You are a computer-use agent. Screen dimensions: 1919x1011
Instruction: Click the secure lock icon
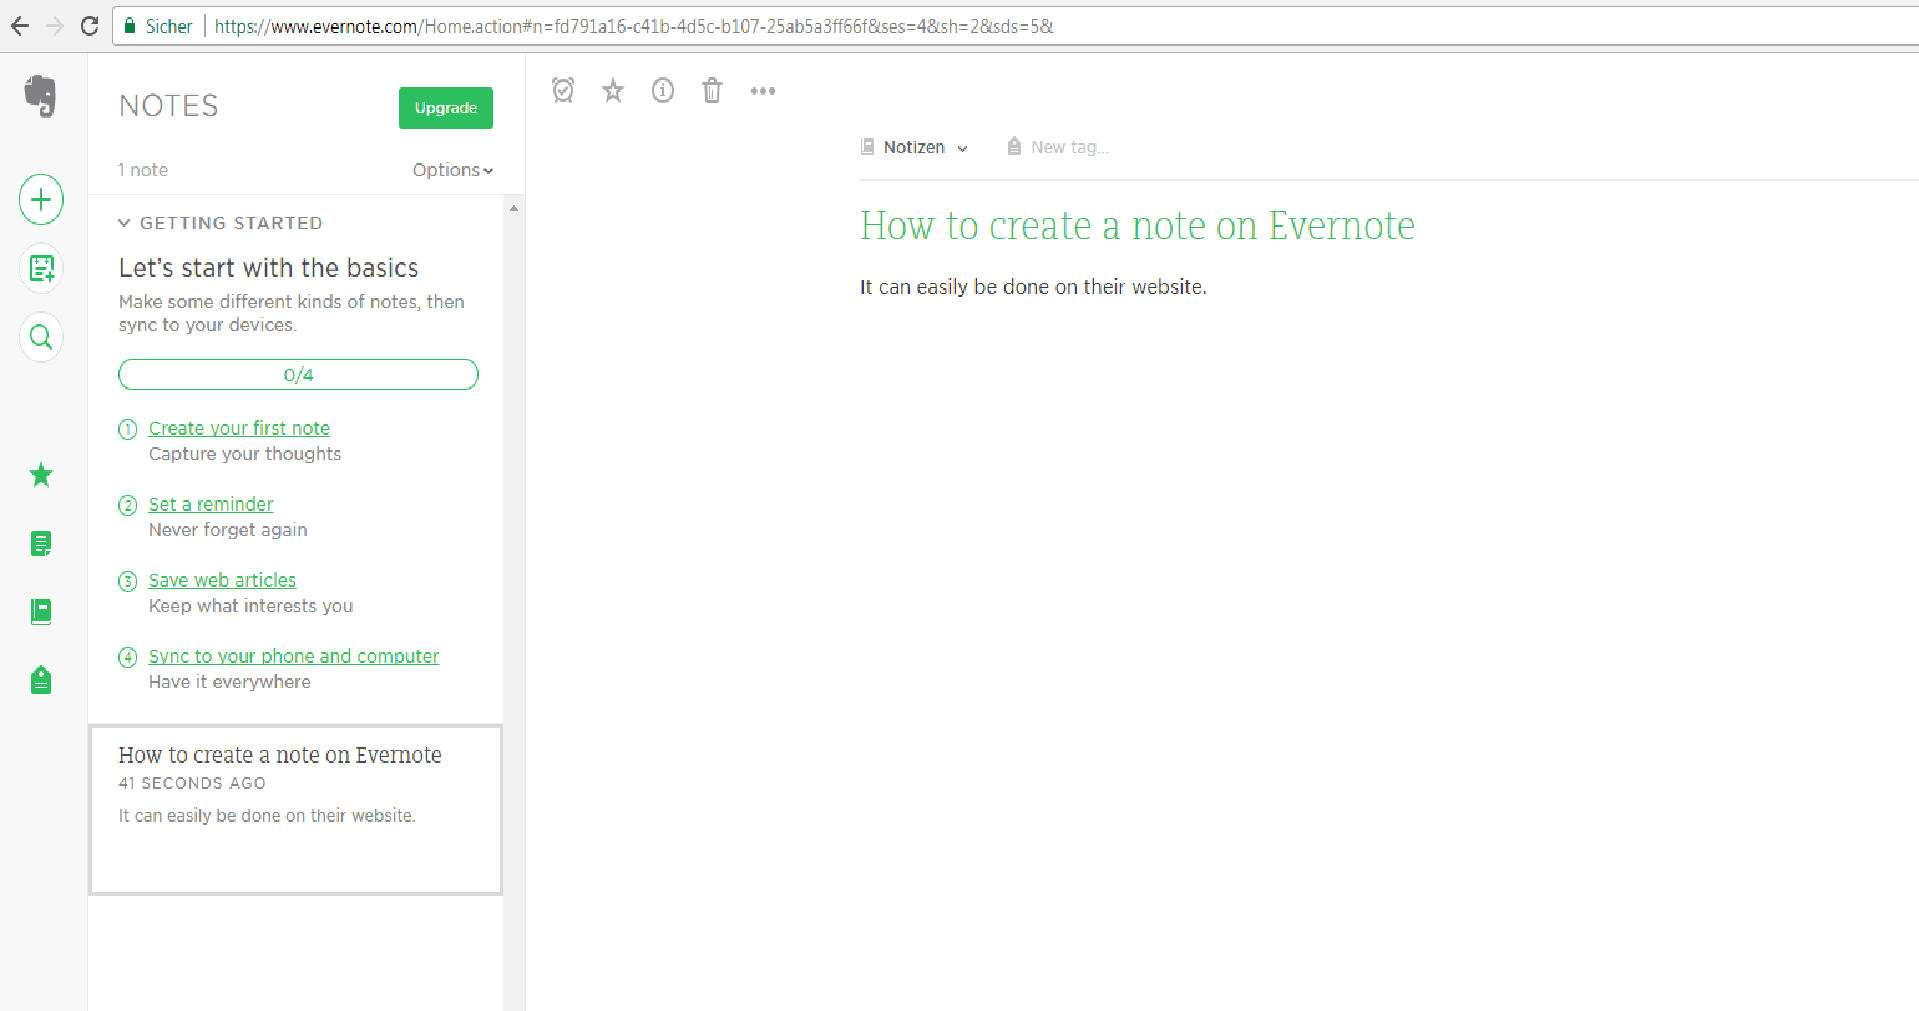pyautogui.click(x=130, y=26)
